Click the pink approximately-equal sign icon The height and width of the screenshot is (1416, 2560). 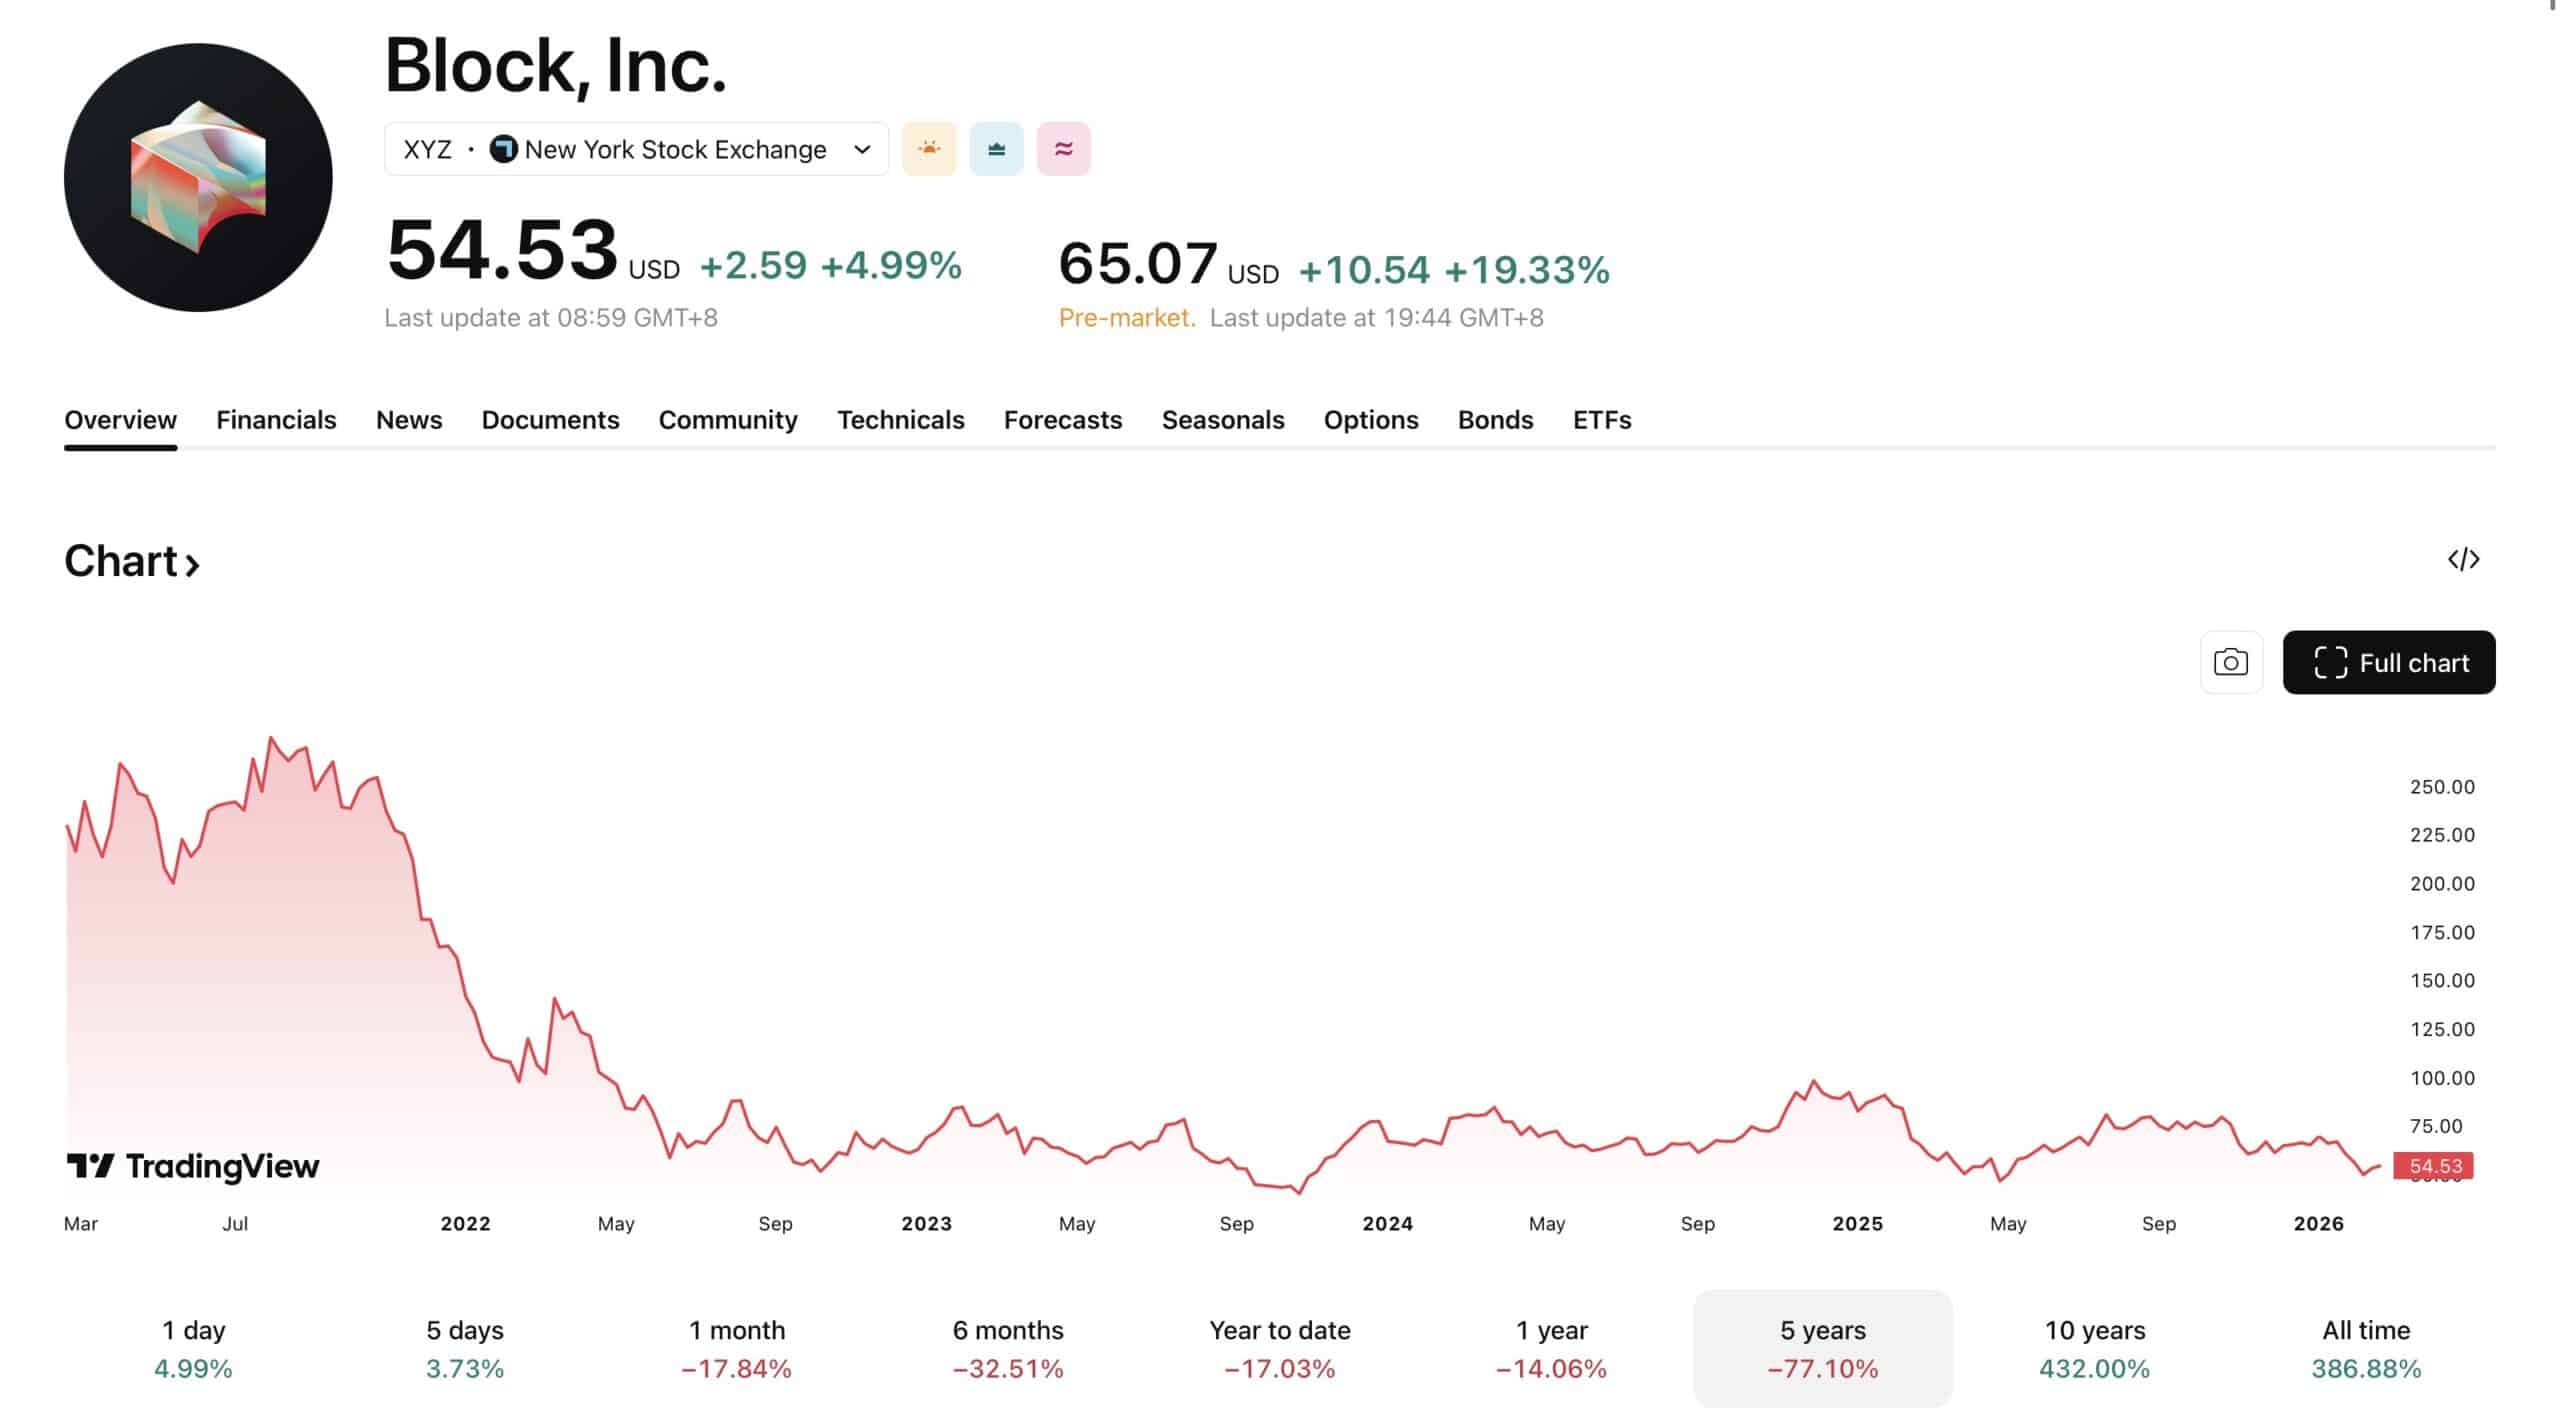tap(1063, 149)
